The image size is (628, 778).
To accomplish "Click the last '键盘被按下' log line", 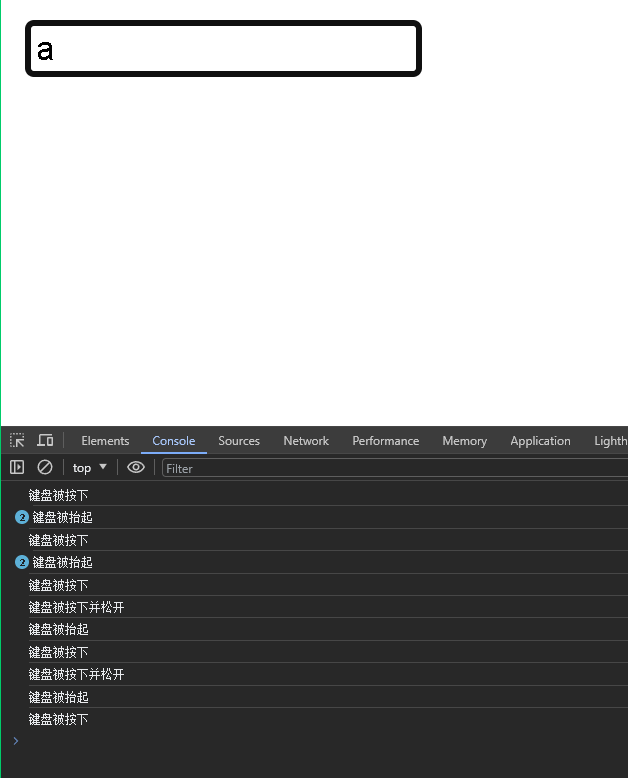I will (x=59, y=719).
